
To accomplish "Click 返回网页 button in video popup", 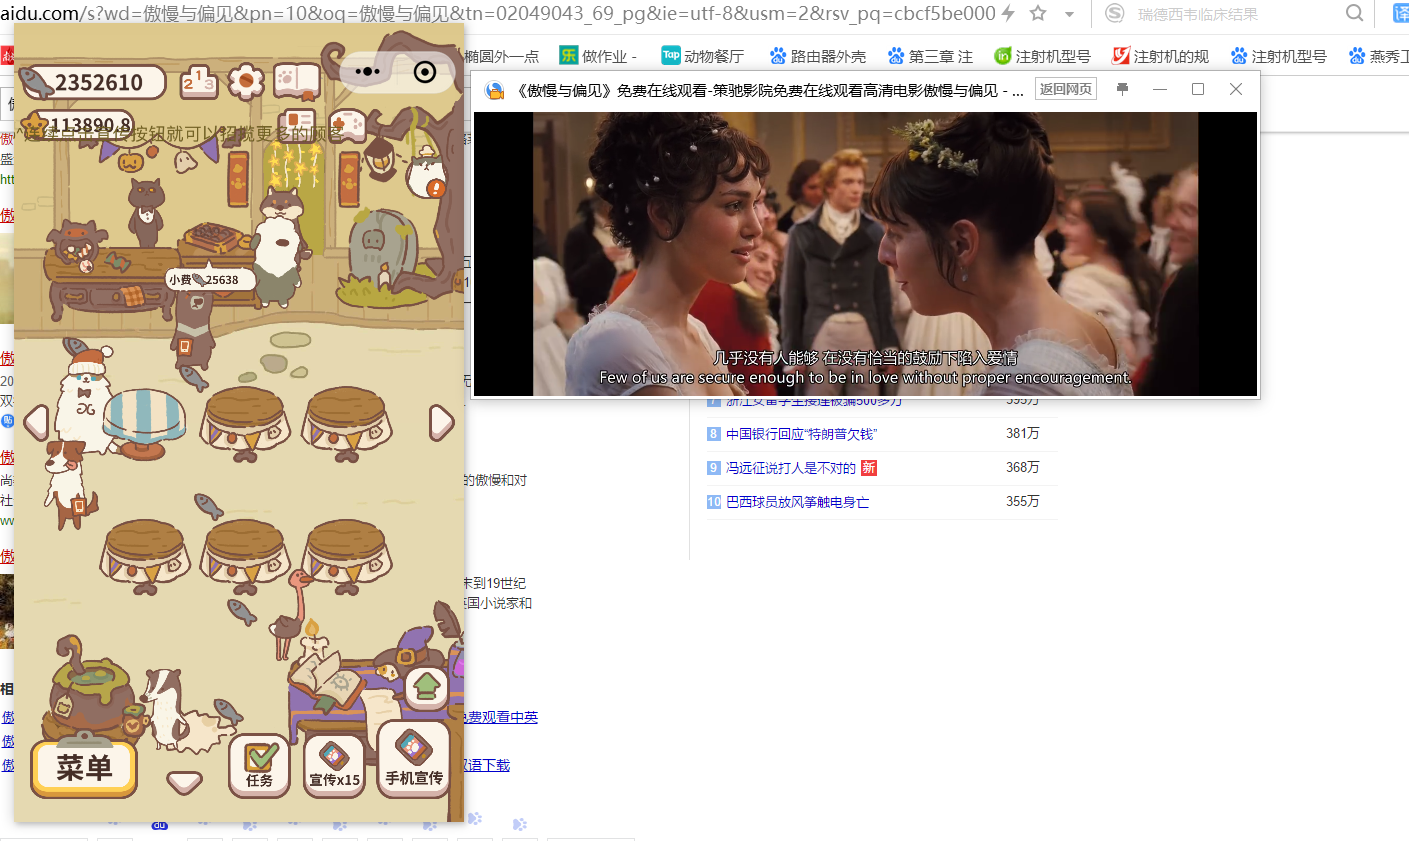I will tap(1066, 89).
